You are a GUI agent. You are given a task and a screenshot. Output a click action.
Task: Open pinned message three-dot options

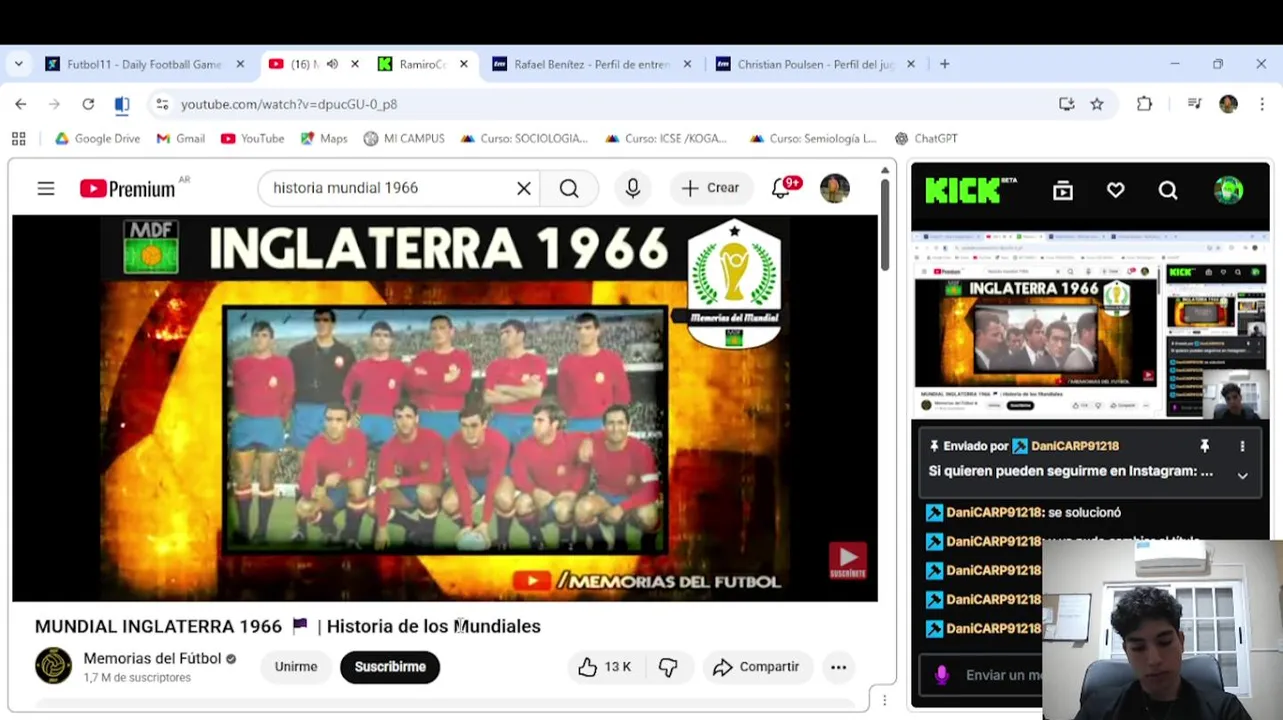(x=1242, y=446)
